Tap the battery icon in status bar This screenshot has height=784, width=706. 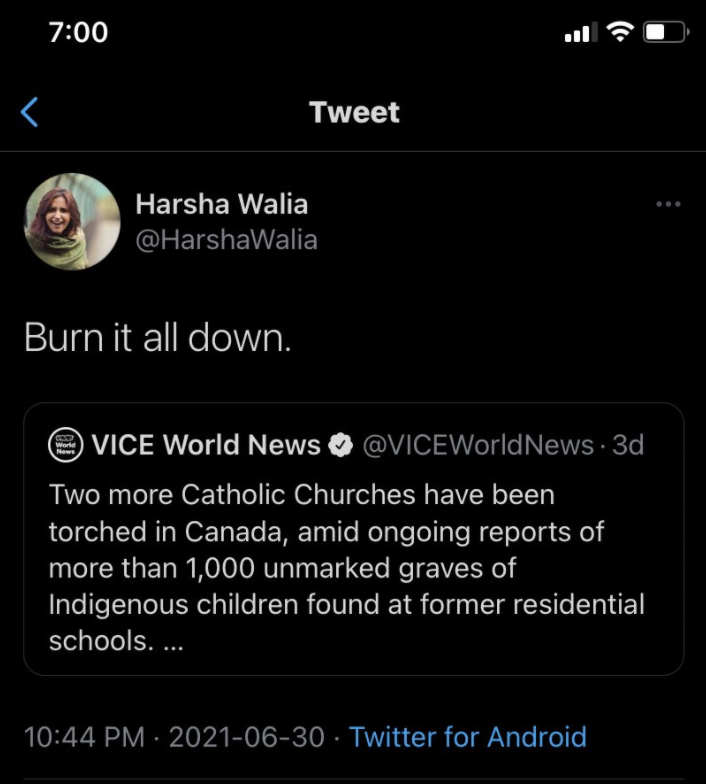(x=665, y=32)
